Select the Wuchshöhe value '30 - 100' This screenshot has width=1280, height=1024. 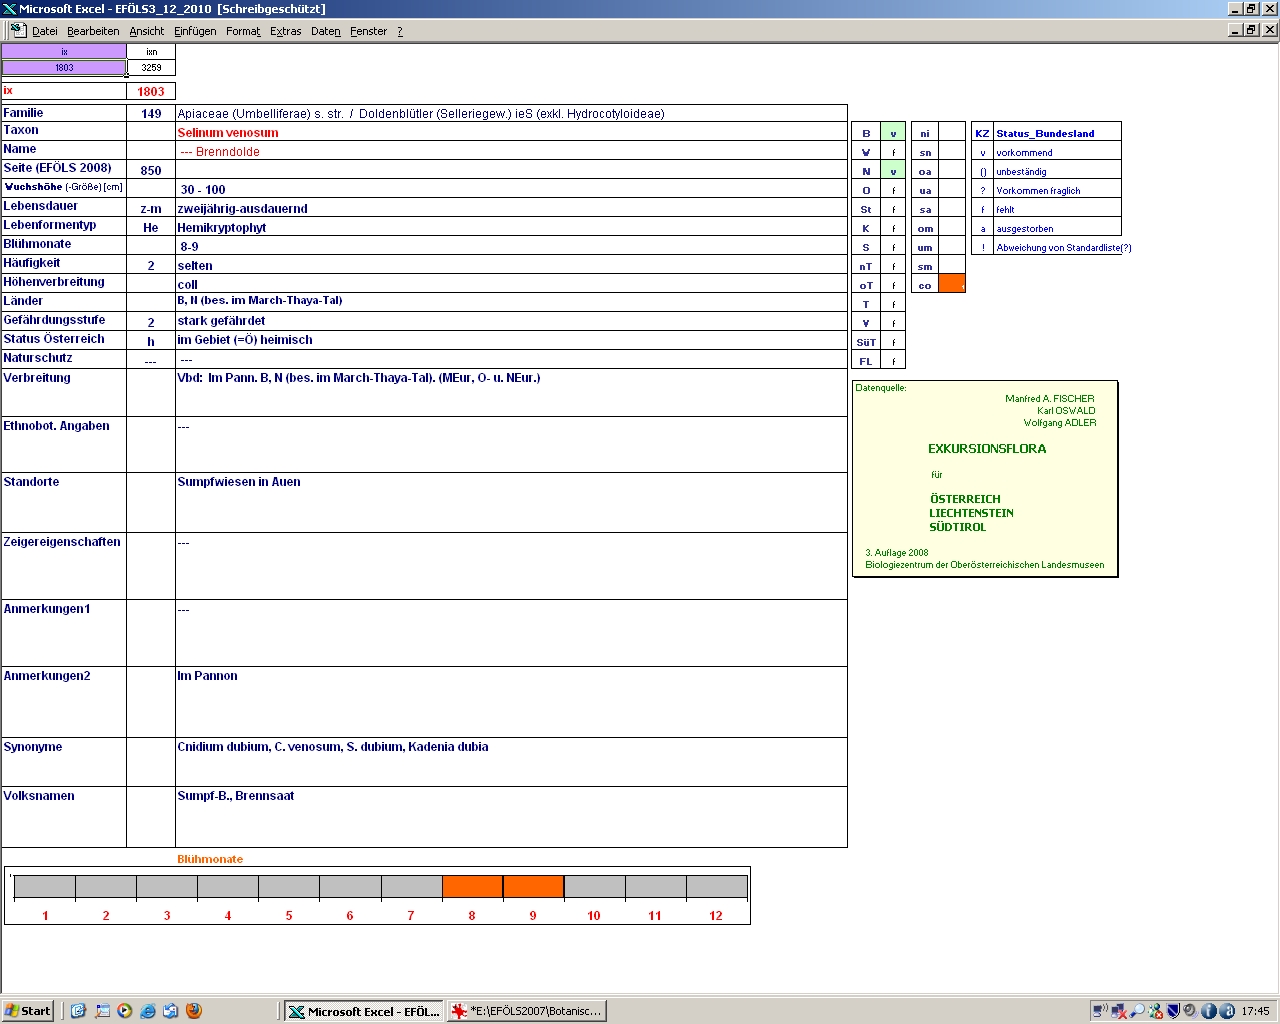coord(511,189)
